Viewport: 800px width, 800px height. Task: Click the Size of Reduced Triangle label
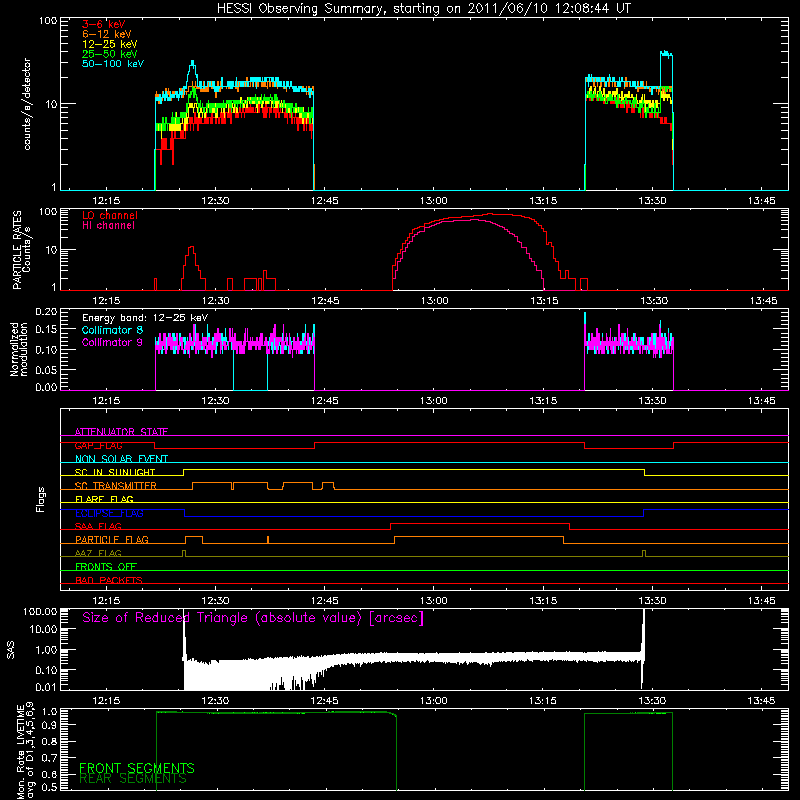pyautogui.click(x=253, y=618)
